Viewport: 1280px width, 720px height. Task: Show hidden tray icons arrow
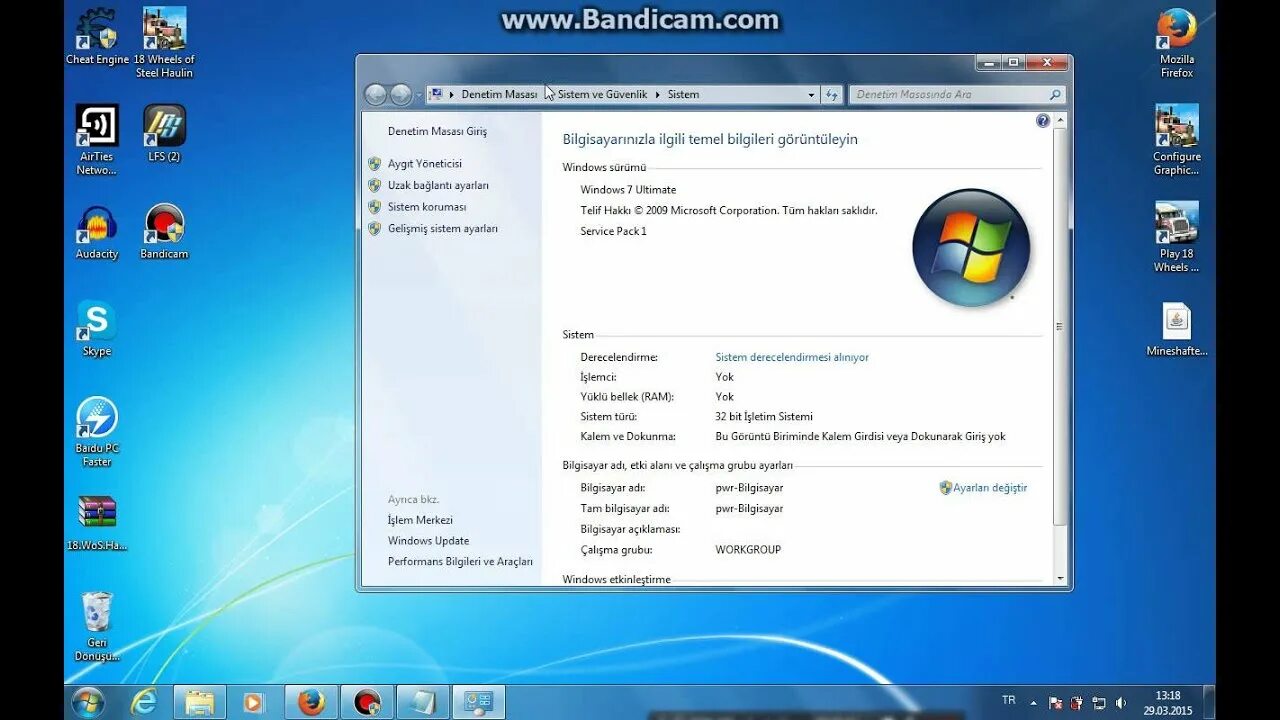1033,703
